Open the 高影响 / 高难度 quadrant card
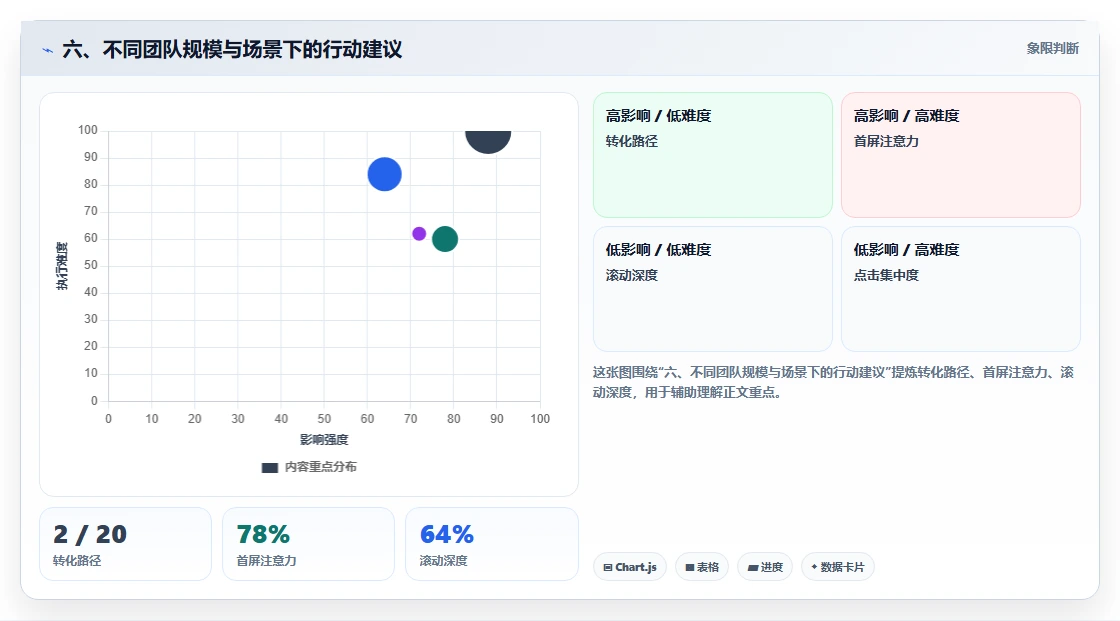Screen dimensions: 1120x621 click(x=960, y=155)
